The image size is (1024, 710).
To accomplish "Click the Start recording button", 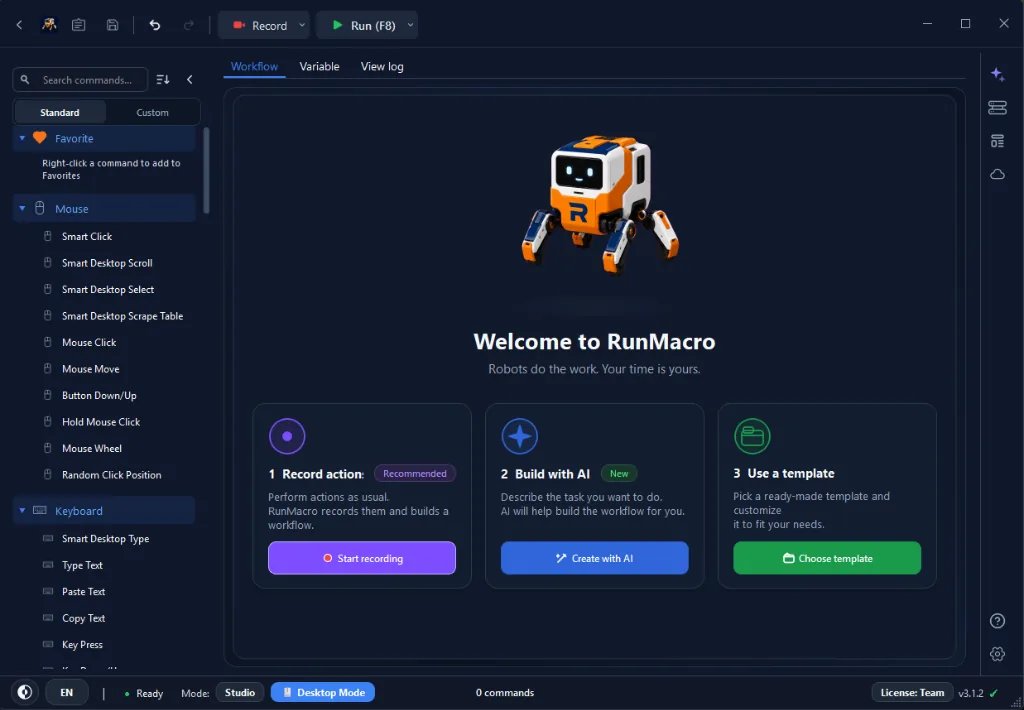I will (362, 558).
